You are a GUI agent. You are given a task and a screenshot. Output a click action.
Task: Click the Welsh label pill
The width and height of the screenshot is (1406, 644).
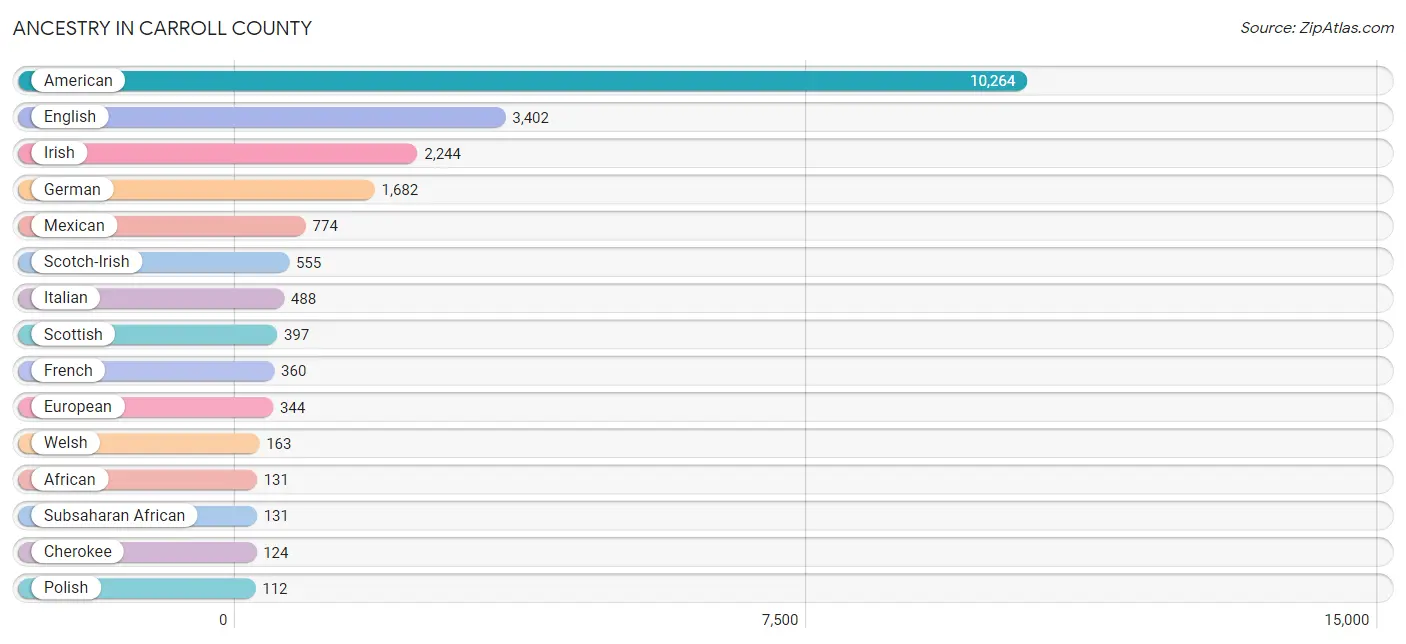(x=66, y=443)
